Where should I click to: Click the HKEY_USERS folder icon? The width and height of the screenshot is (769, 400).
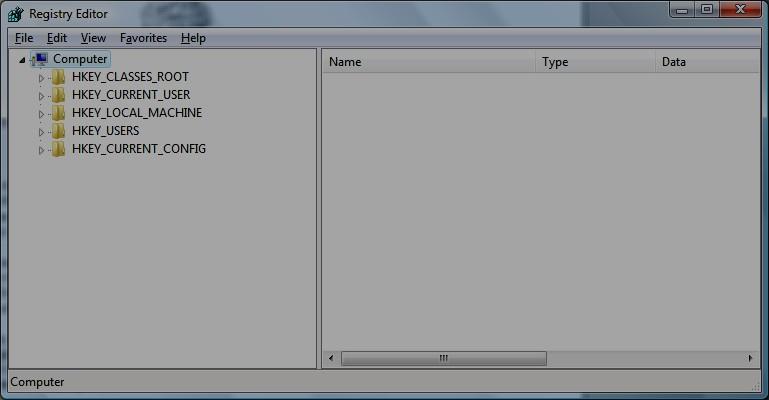pos(59,131)
